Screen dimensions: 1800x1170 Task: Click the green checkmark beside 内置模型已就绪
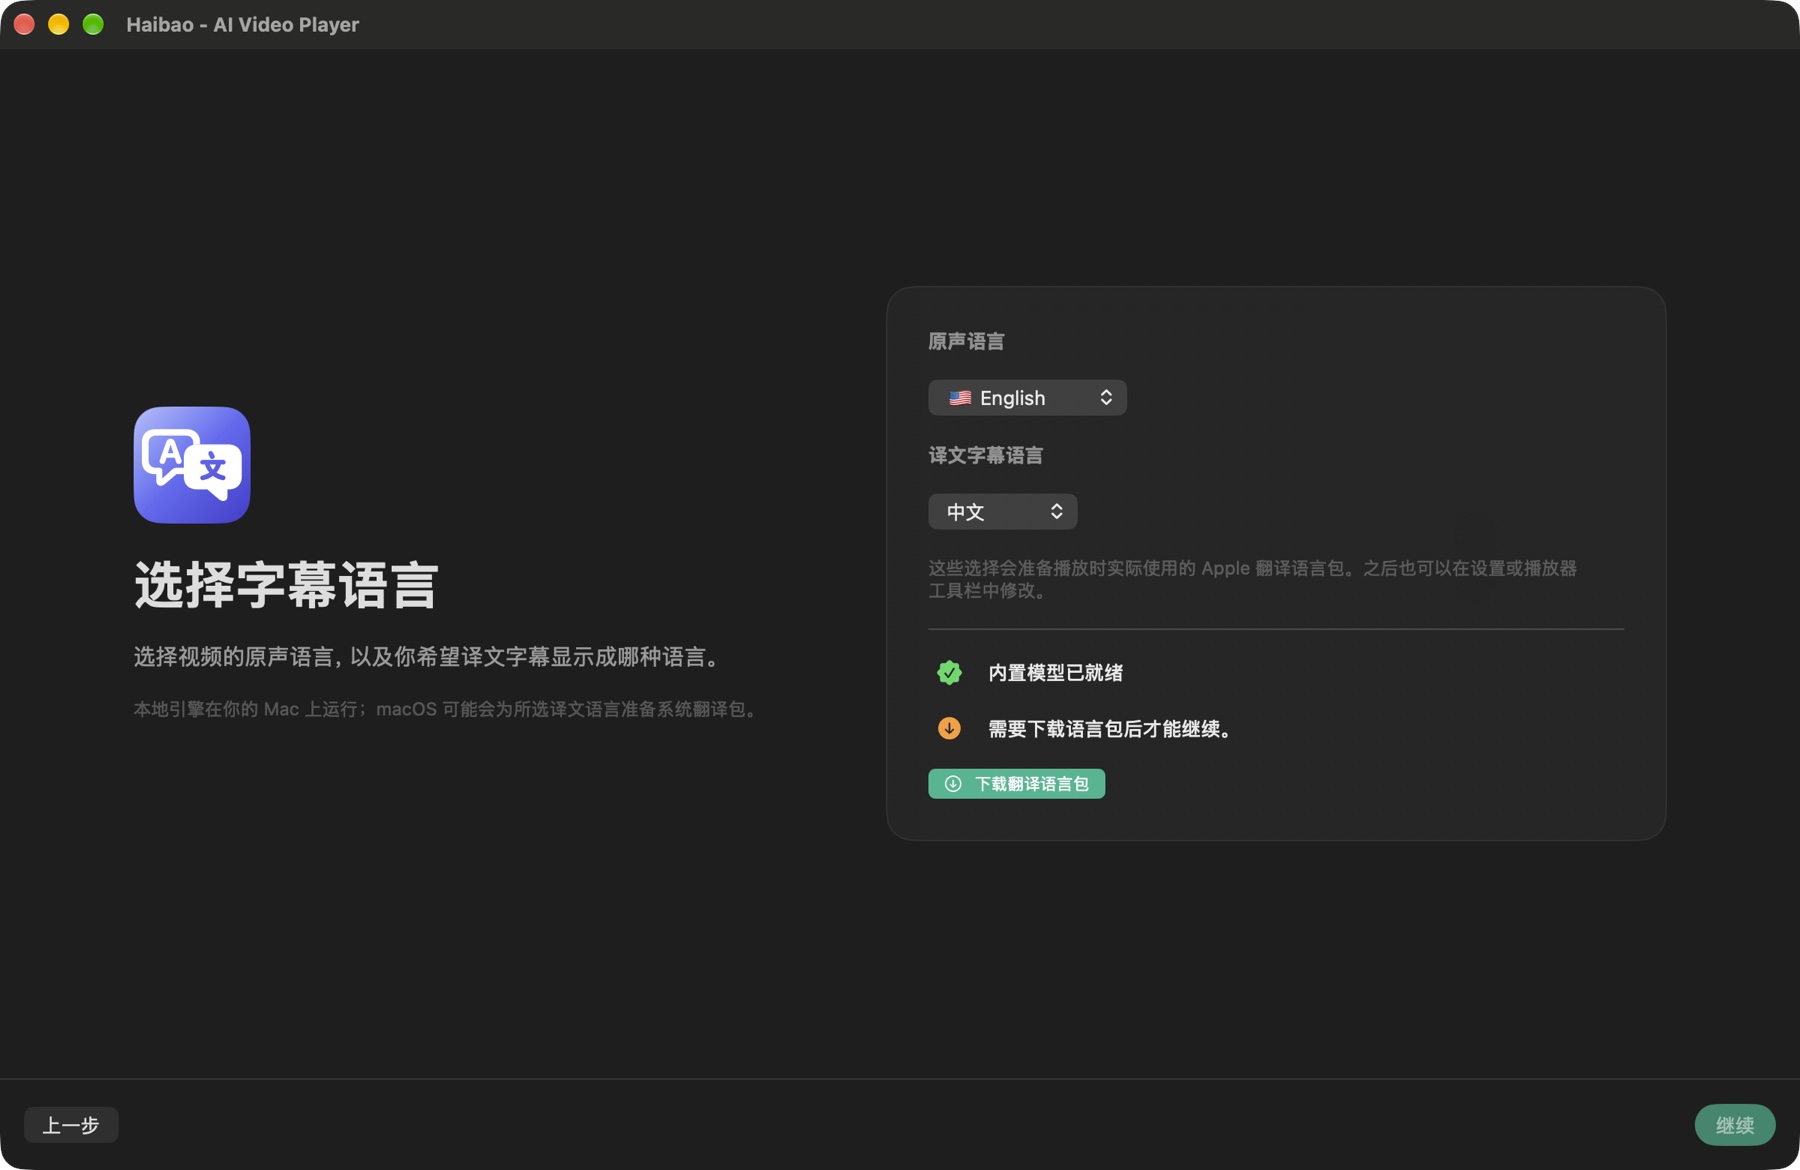(949, 673)
